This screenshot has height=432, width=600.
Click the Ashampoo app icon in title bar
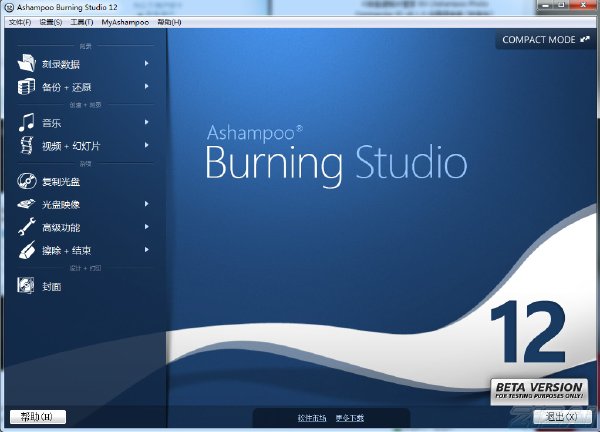pos(8,7)
